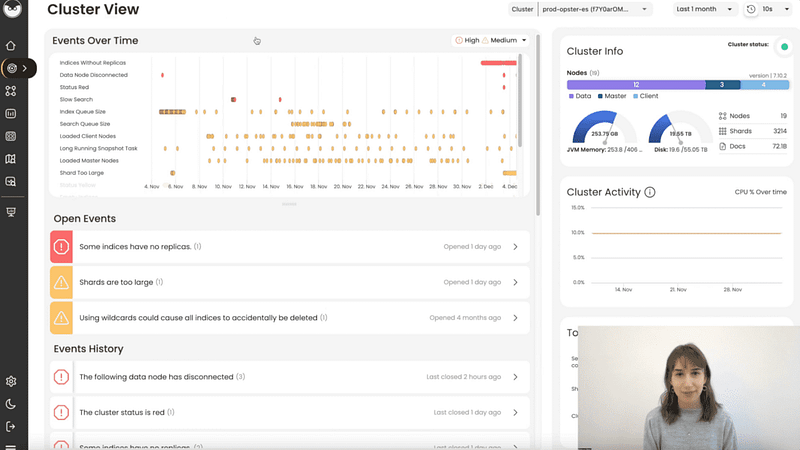This screenshot has width=800, height=450.
Task: Open 'Some indices have no replicas' open event
Action: [x=290, y=247]
